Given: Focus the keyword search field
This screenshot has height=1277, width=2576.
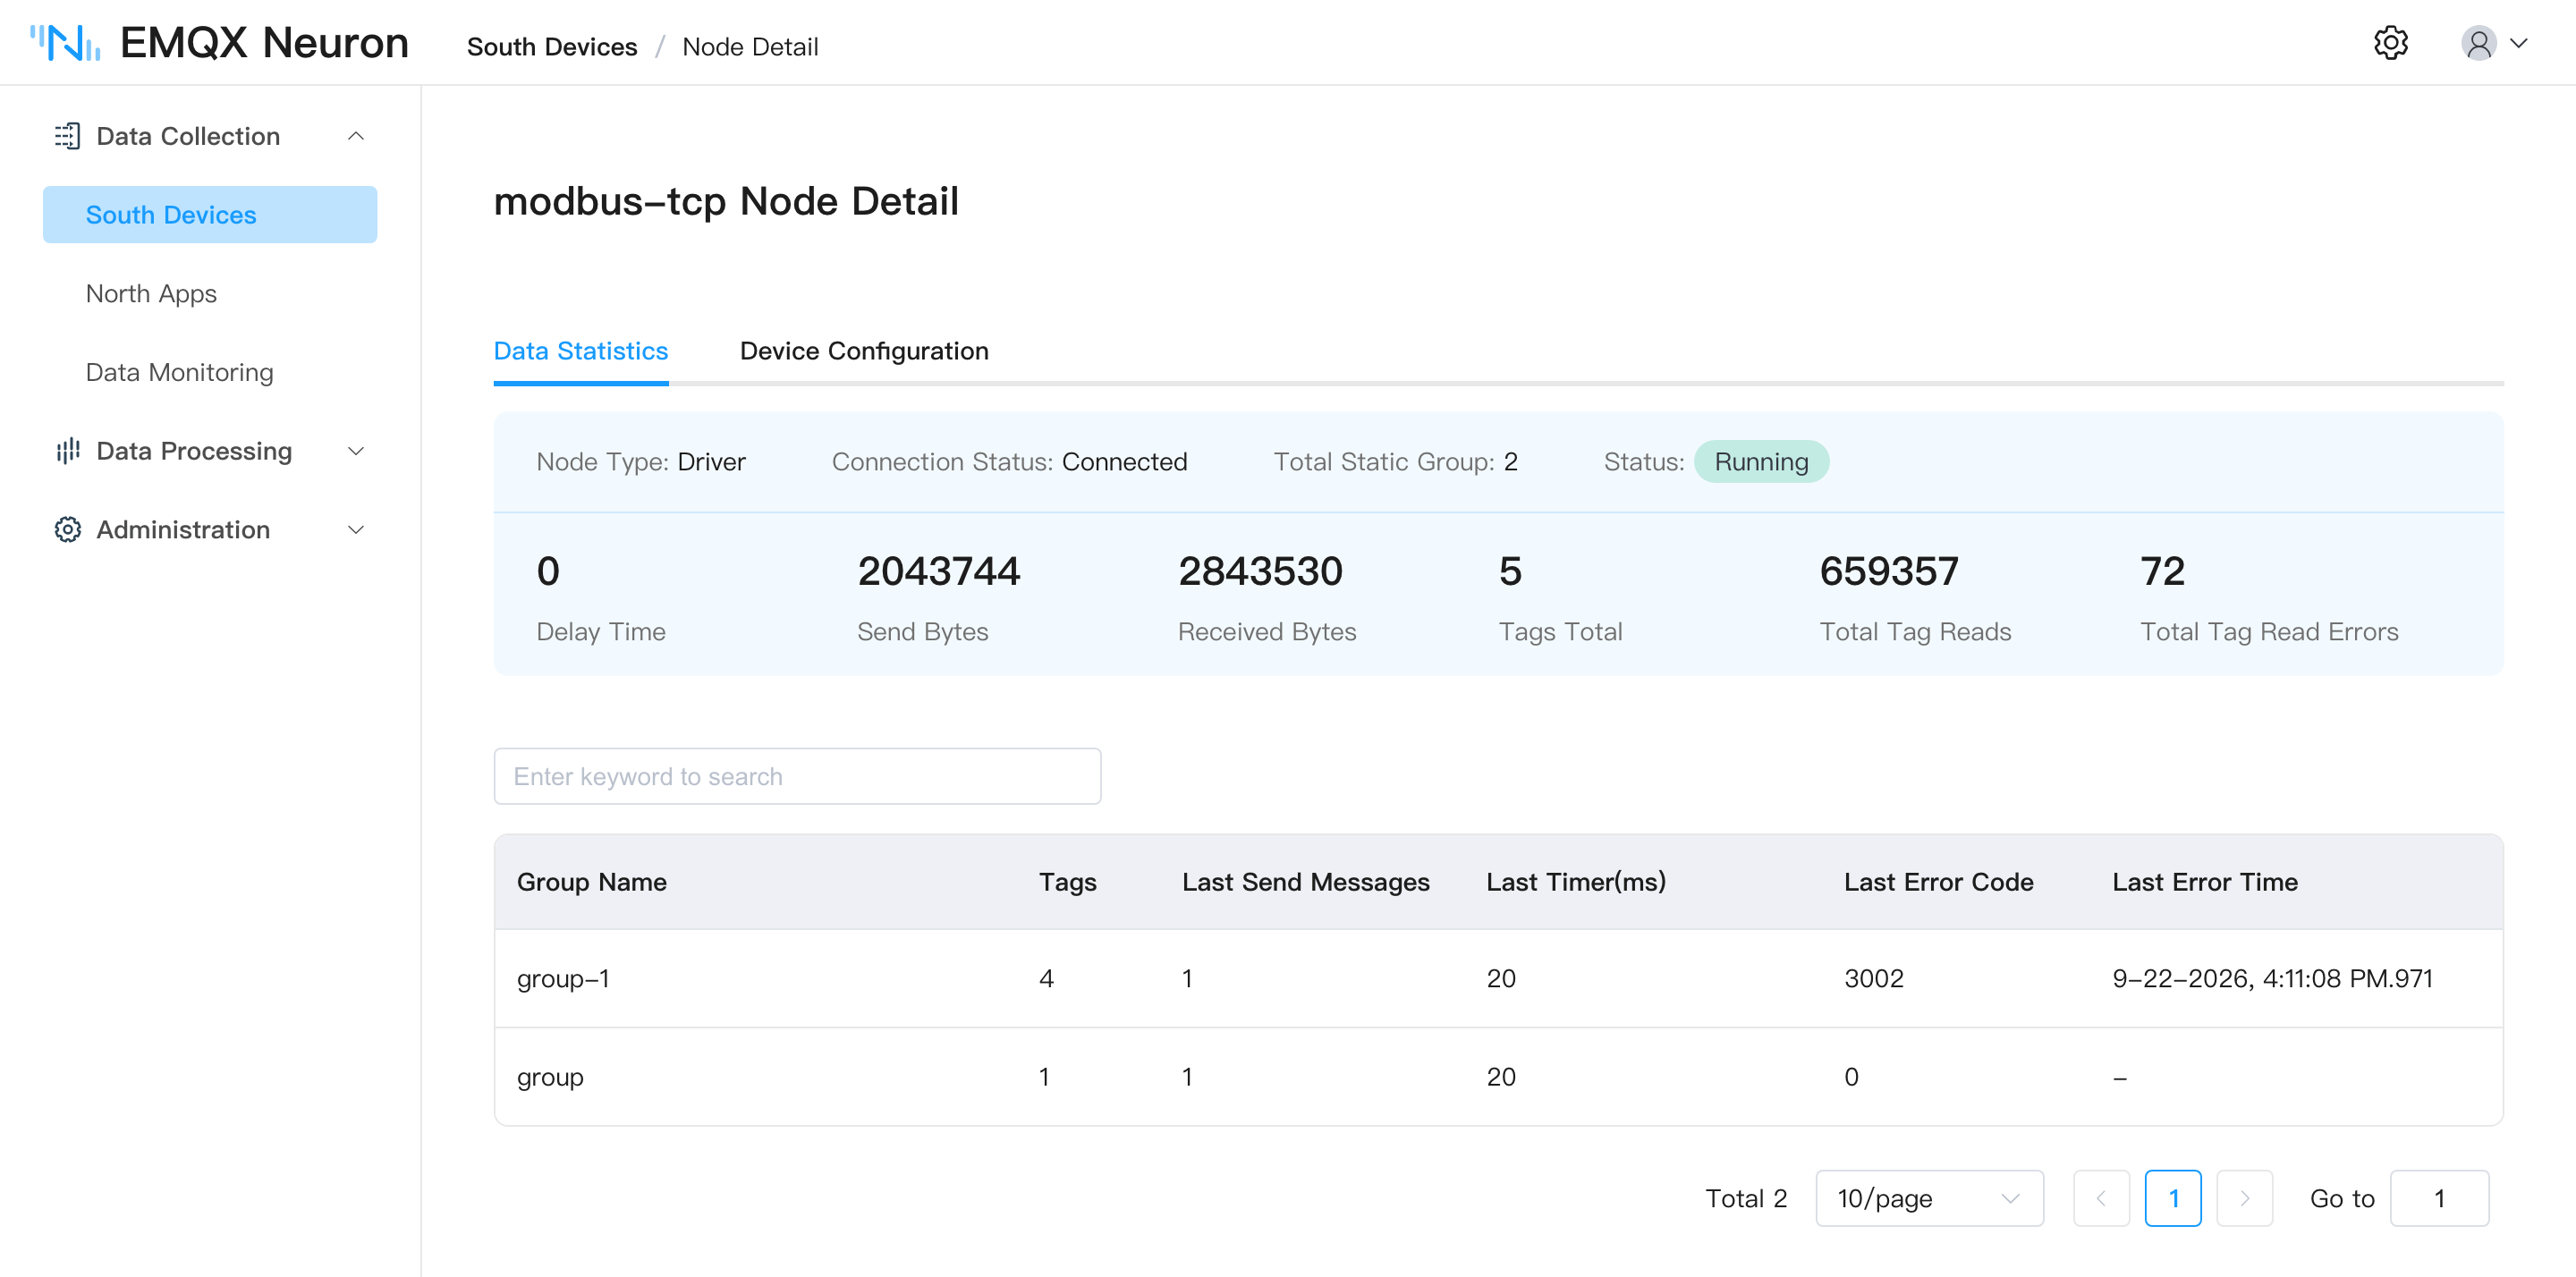Looking at the screenshot, I should tap(797, 776).
